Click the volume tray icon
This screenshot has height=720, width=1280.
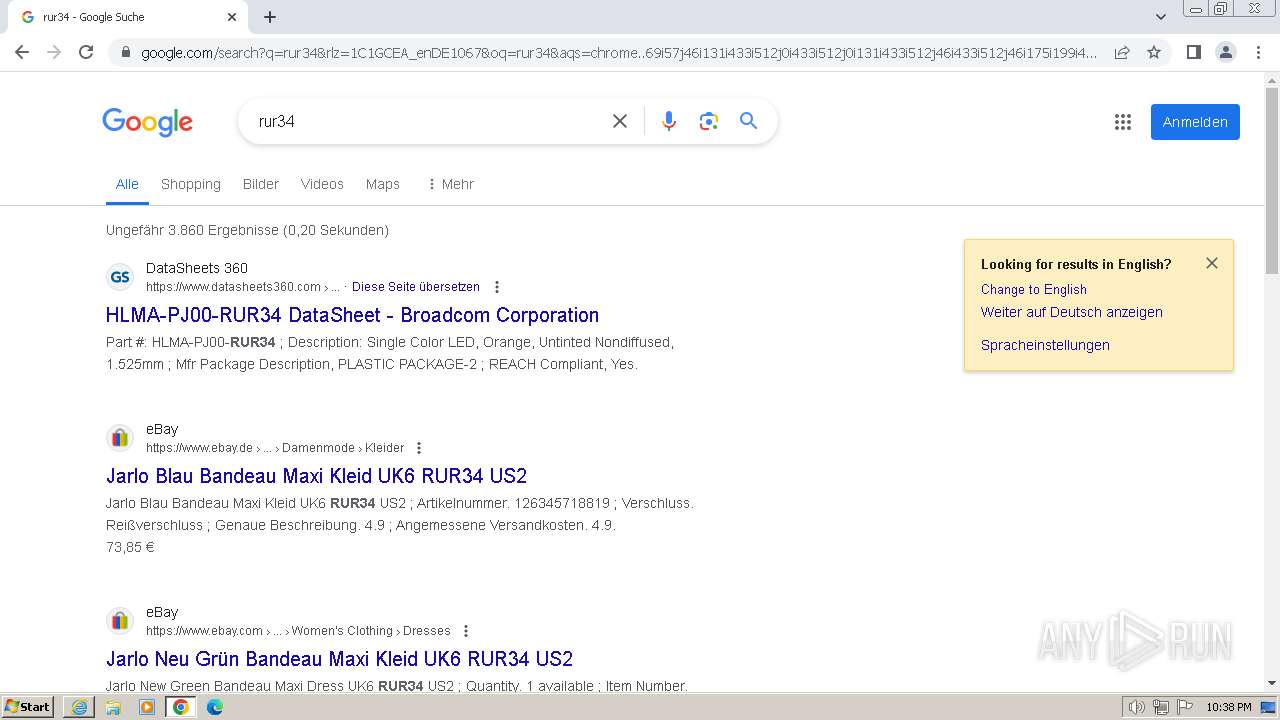(x=1137, y=707)
